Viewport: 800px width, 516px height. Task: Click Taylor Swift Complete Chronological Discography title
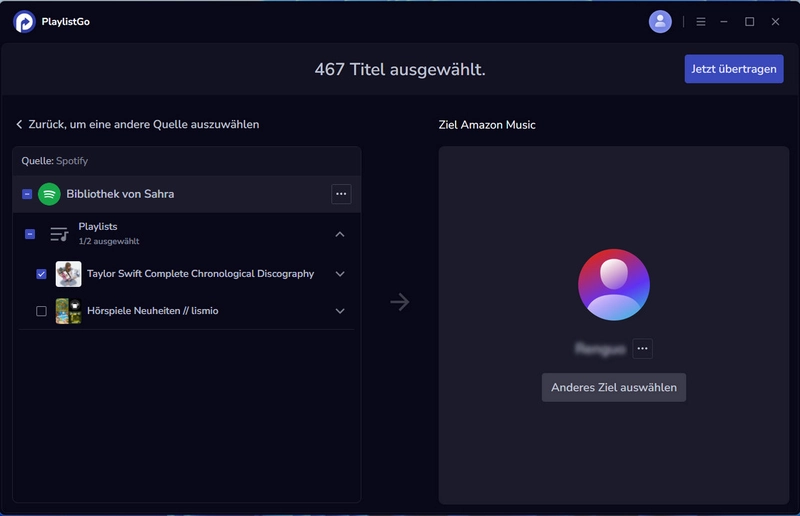pyautogui.click(x=201, y=274)
